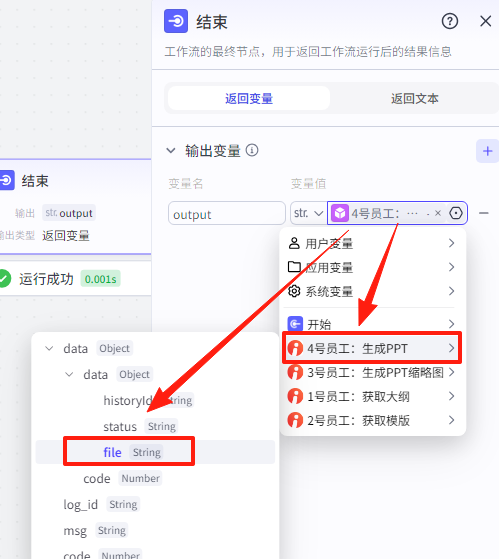Click chevron arrow on 系统变量 row

(x=451, y=291)
